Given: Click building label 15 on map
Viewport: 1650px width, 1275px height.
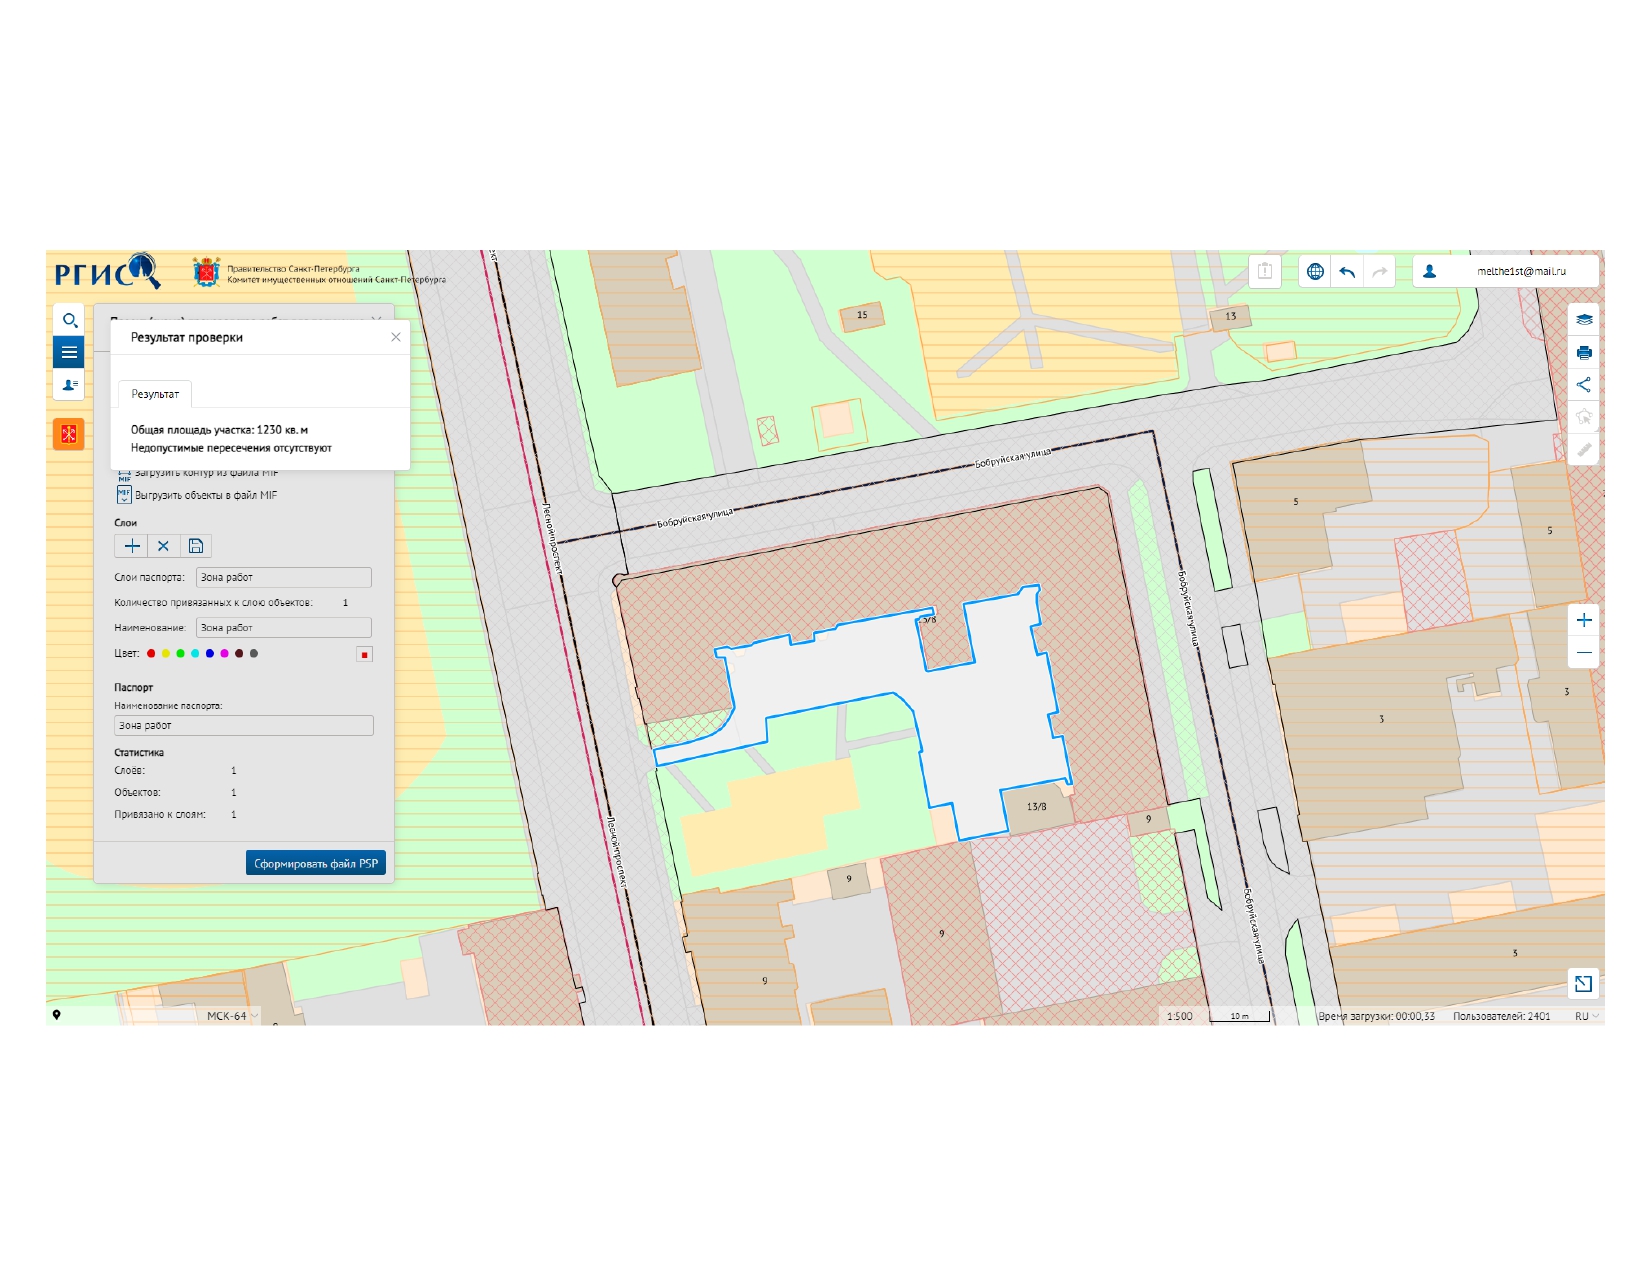Looking at the screenshot, I should 862,315.
